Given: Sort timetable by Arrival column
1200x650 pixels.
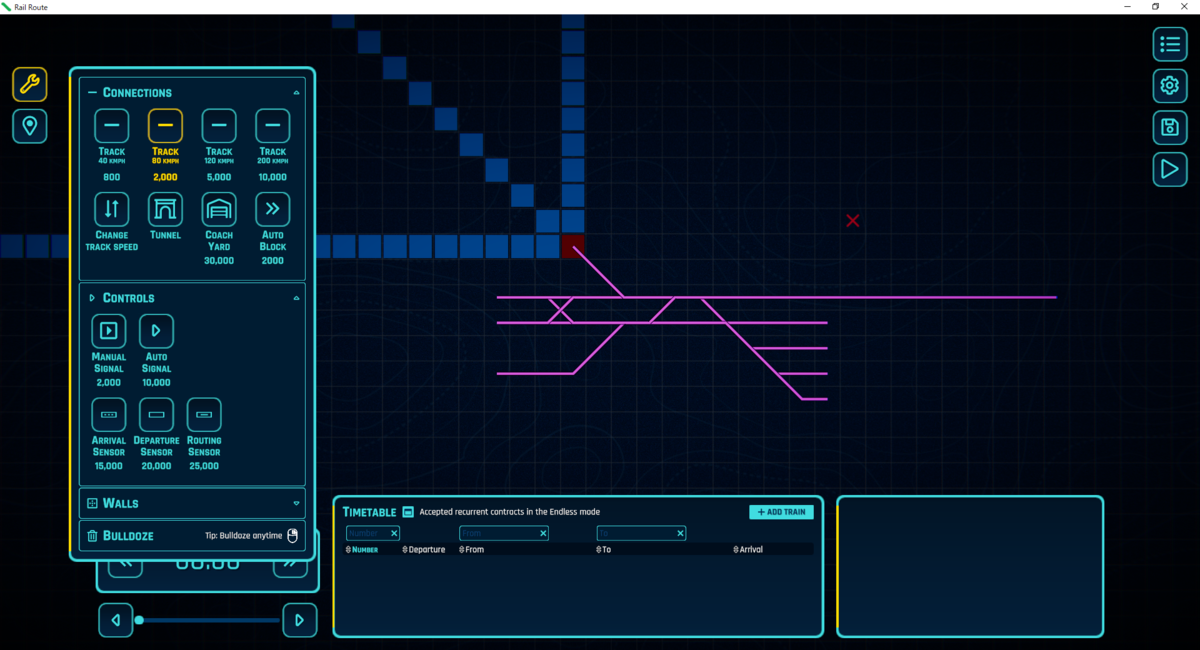Looking at the screenshot, I should (748, 550).
